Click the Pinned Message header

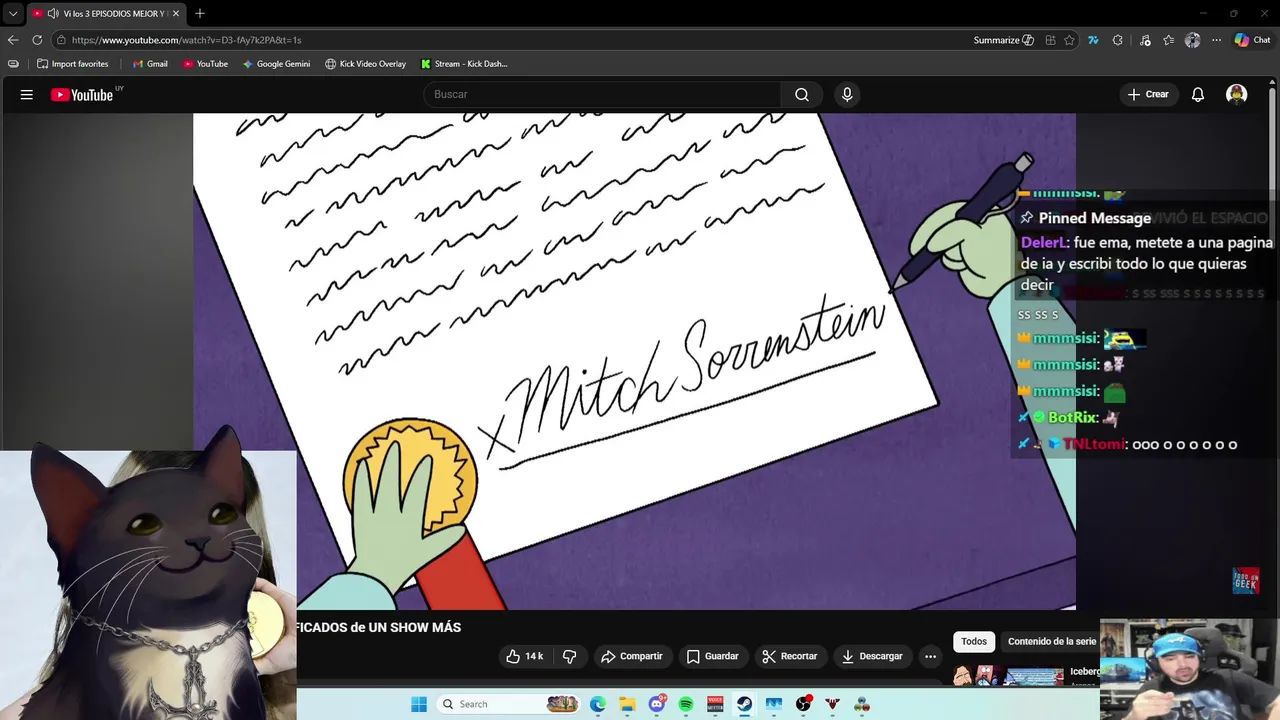click(x=1094, y=218)
